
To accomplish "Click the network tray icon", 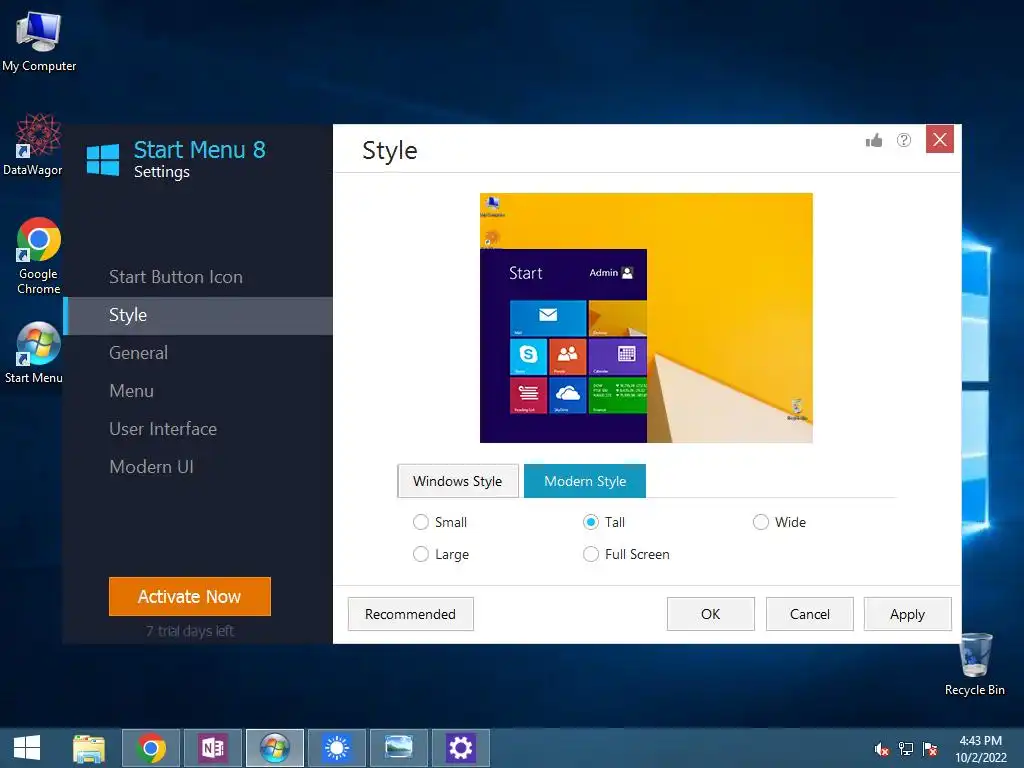I will 906,749.
